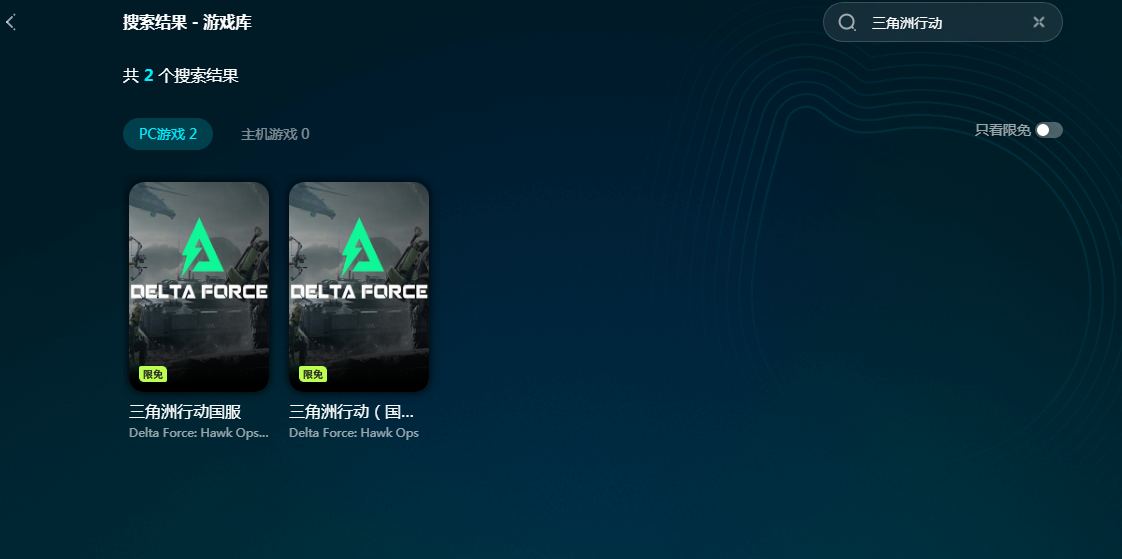Viewport: 1122px width, 559px height.
Task: Enable the 只看限免 toggle switch
Action: coord(1049,130)
